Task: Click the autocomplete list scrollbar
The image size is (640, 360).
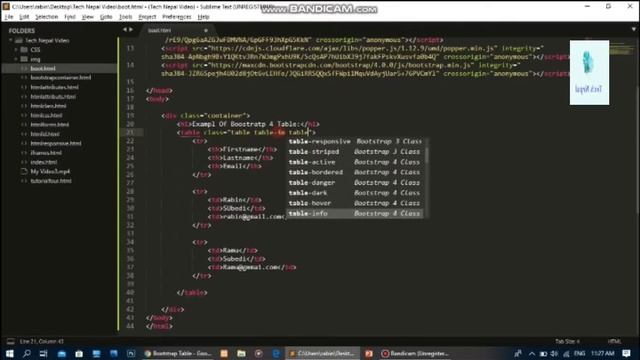Action: [x=427, y=155]
